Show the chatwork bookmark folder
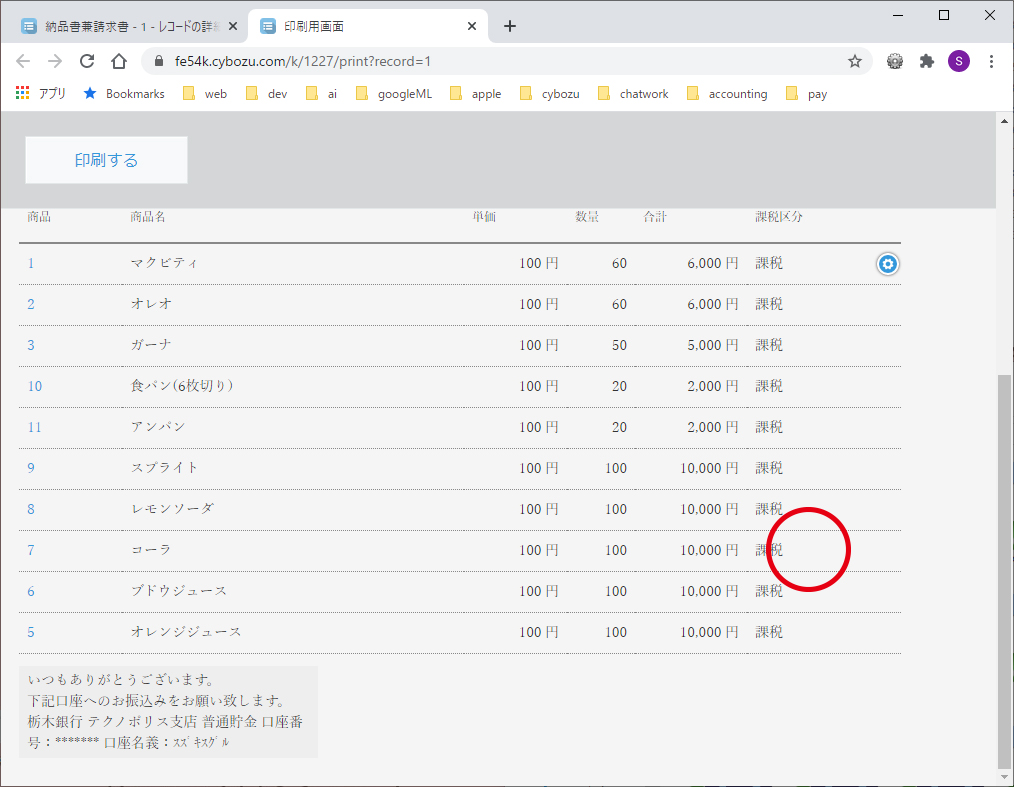Viewport: 1014px width, 787px height. coord(633,94)
